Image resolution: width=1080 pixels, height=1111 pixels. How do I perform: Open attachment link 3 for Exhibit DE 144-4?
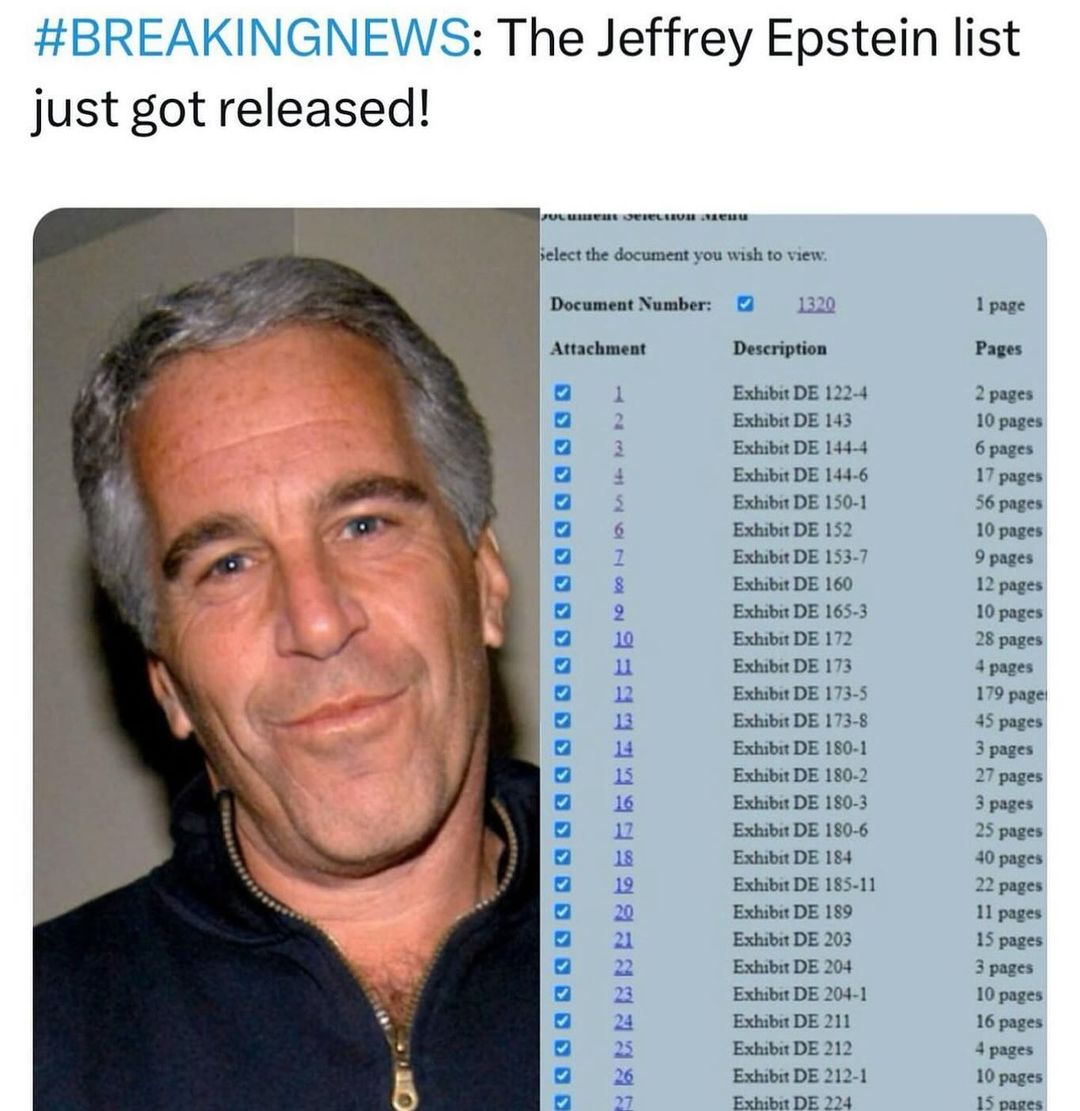click(x=620, y=448)
